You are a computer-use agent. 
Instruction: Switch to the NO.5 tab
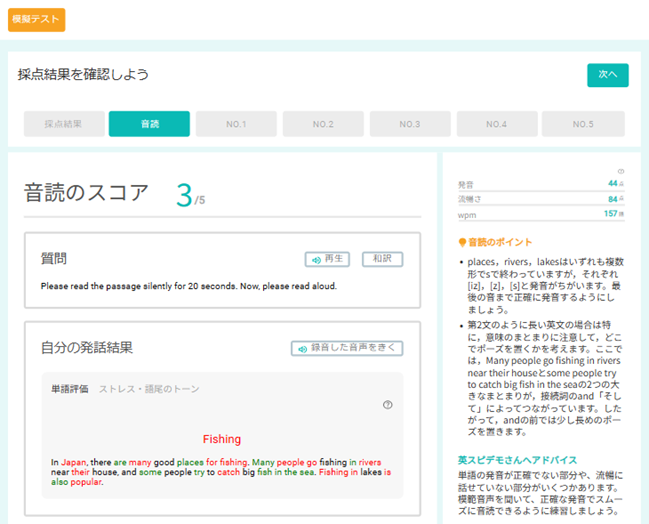coord(583,124)
